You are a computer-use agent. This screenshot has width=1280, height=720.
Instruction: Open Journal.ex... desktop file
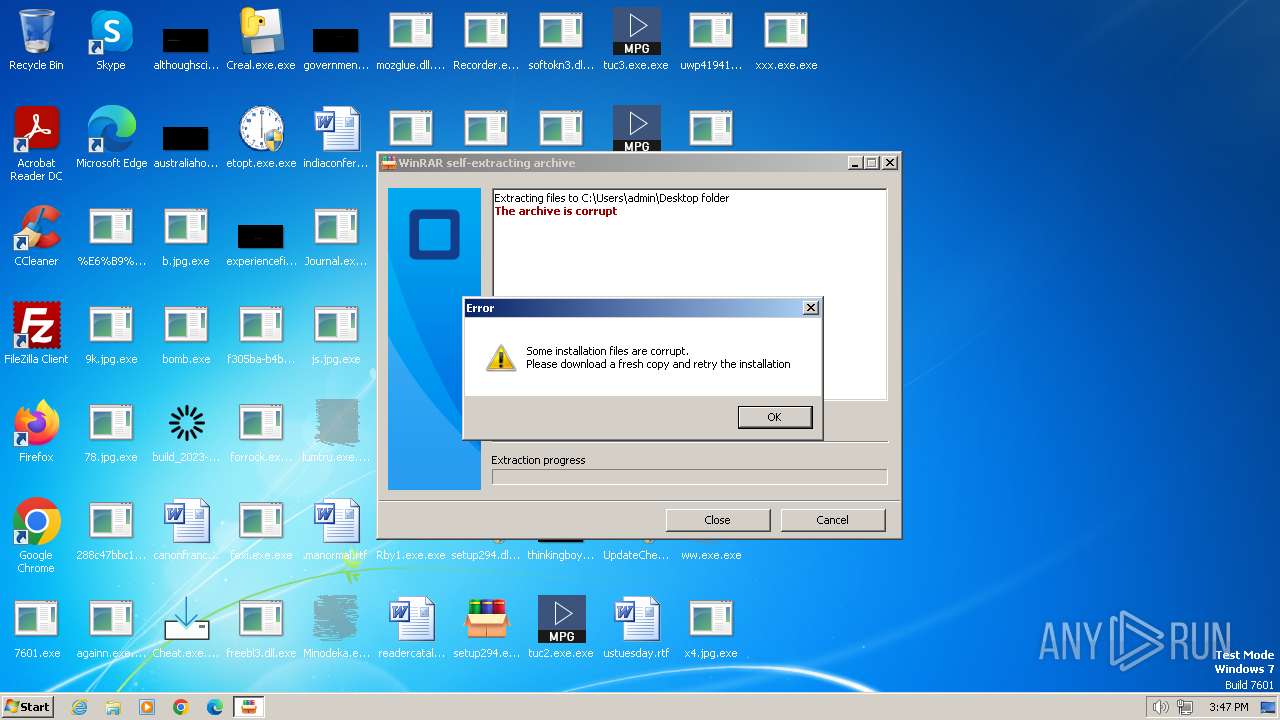tap(336, 236)
